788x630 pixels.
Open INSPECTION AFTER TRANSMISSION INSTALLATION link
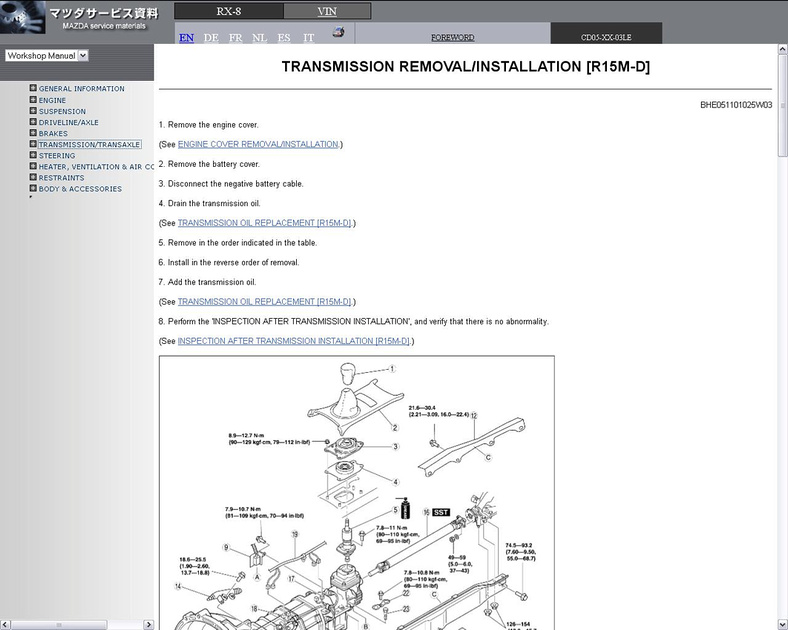point(293,341)
